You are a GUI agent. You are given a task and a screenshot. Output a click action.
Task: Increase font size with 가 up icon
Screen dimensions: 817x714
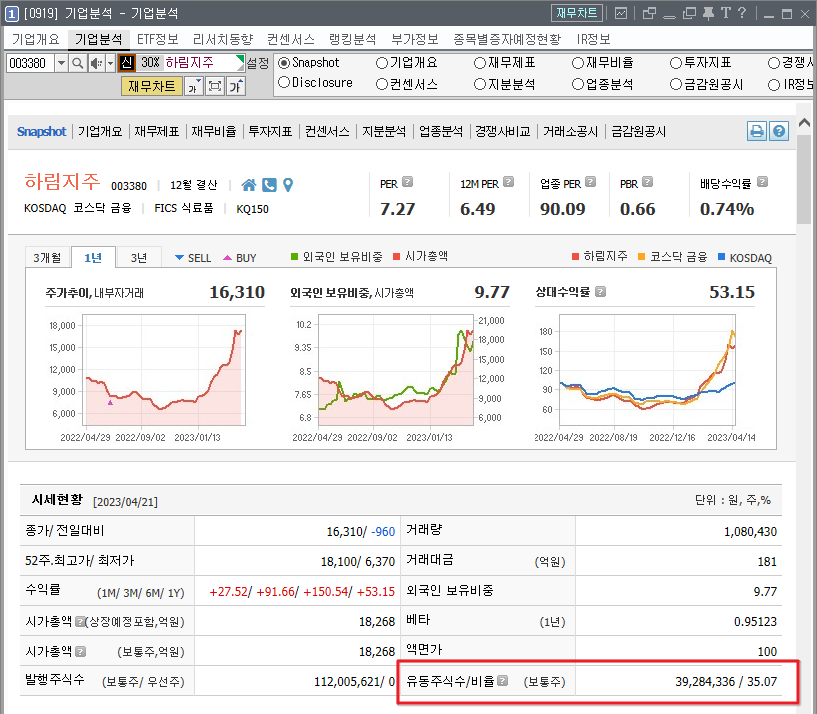click(236, 87)
